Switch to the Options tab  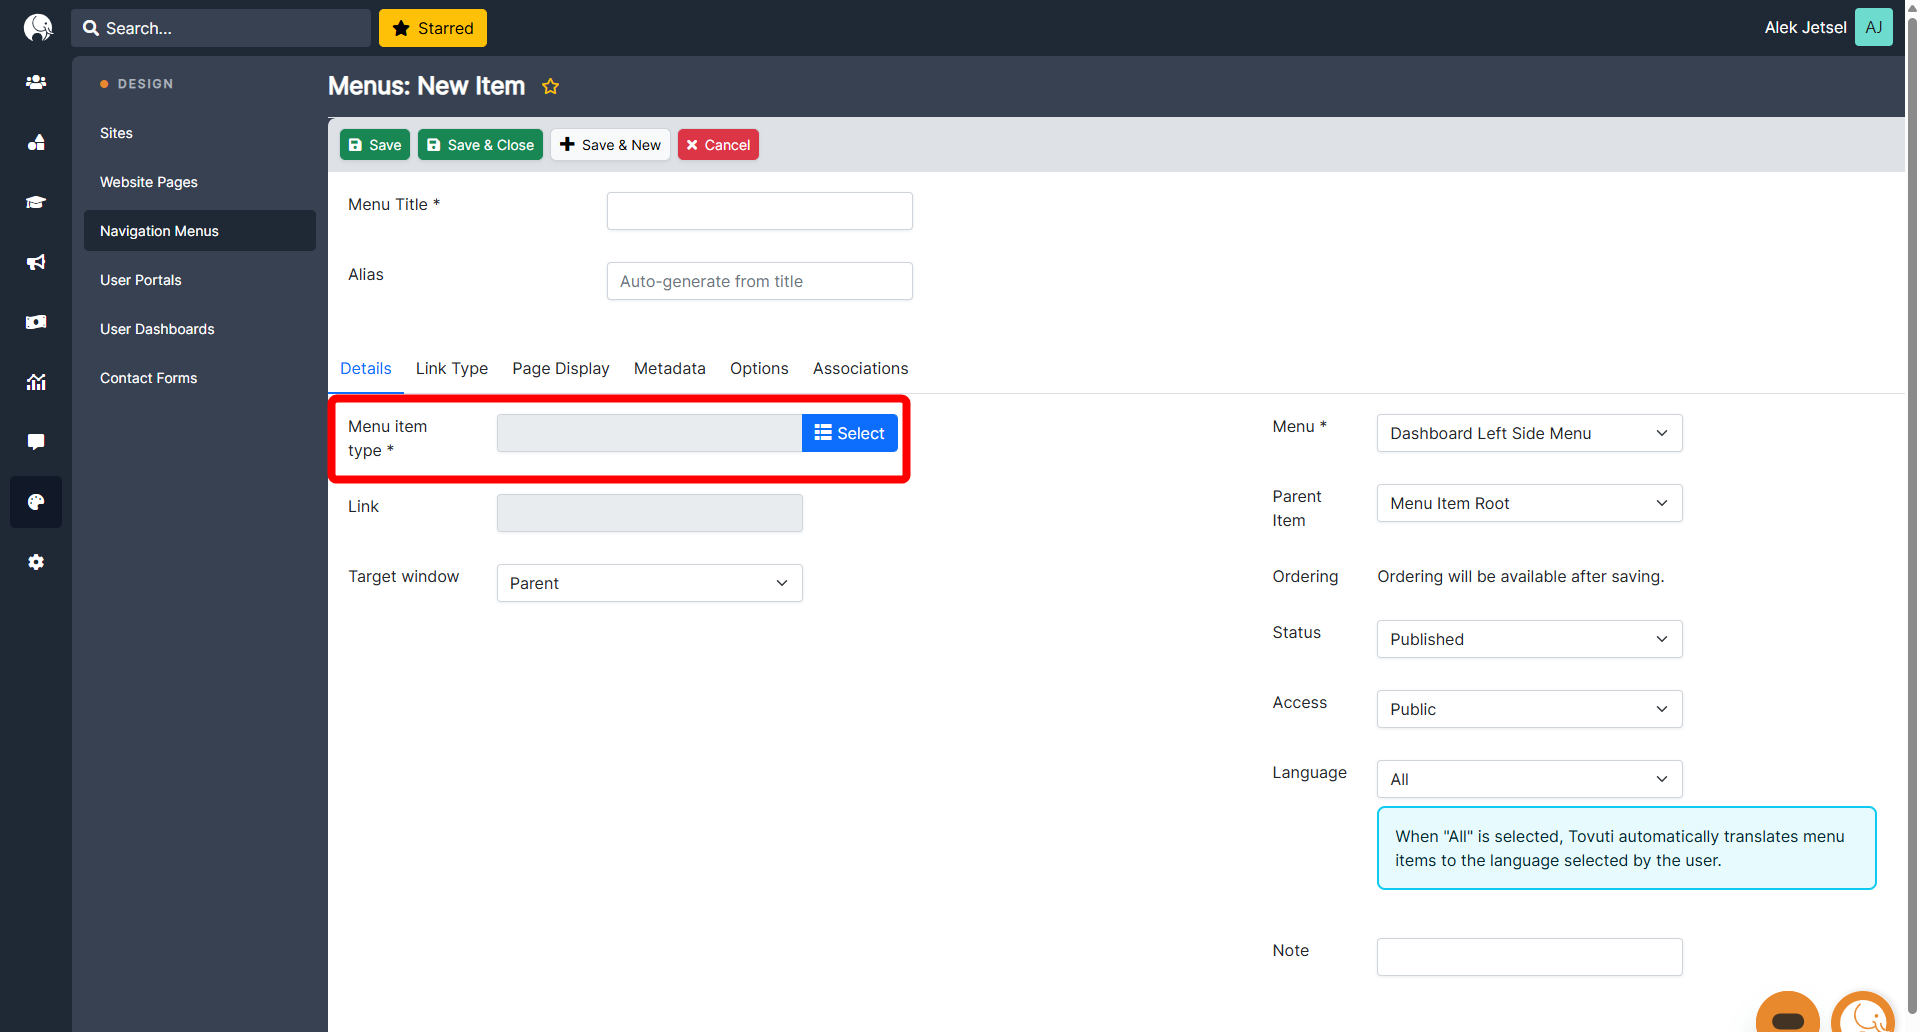(759, 368)
